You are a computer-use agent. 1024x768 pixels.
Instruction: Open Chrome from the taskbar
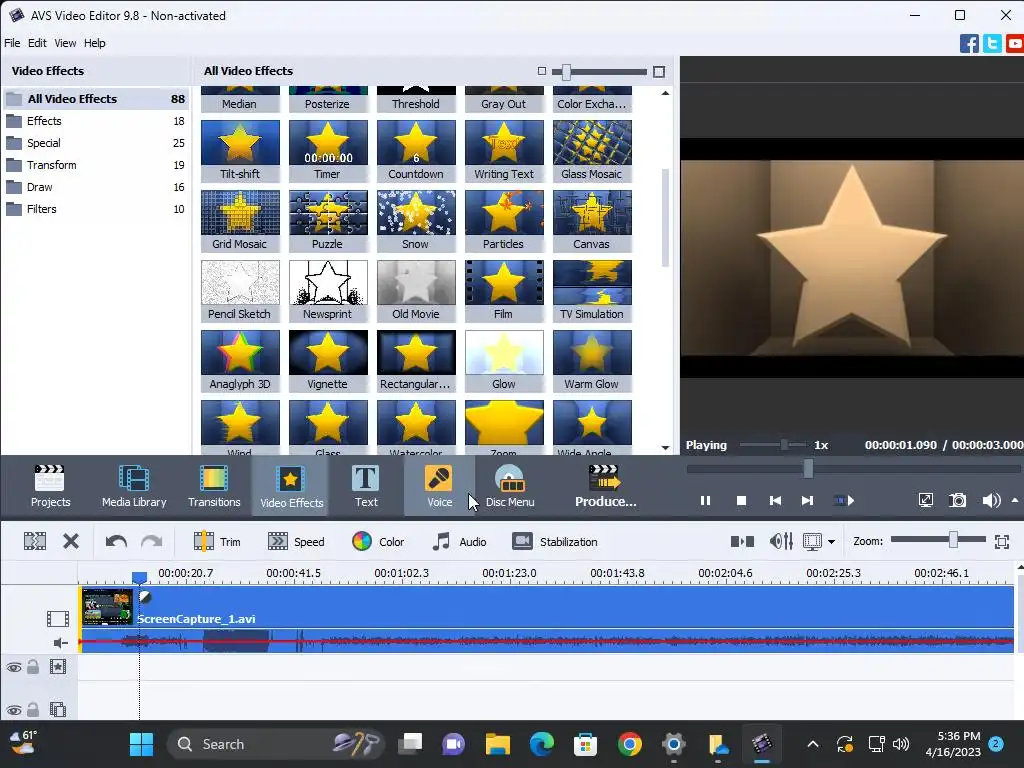630,744
